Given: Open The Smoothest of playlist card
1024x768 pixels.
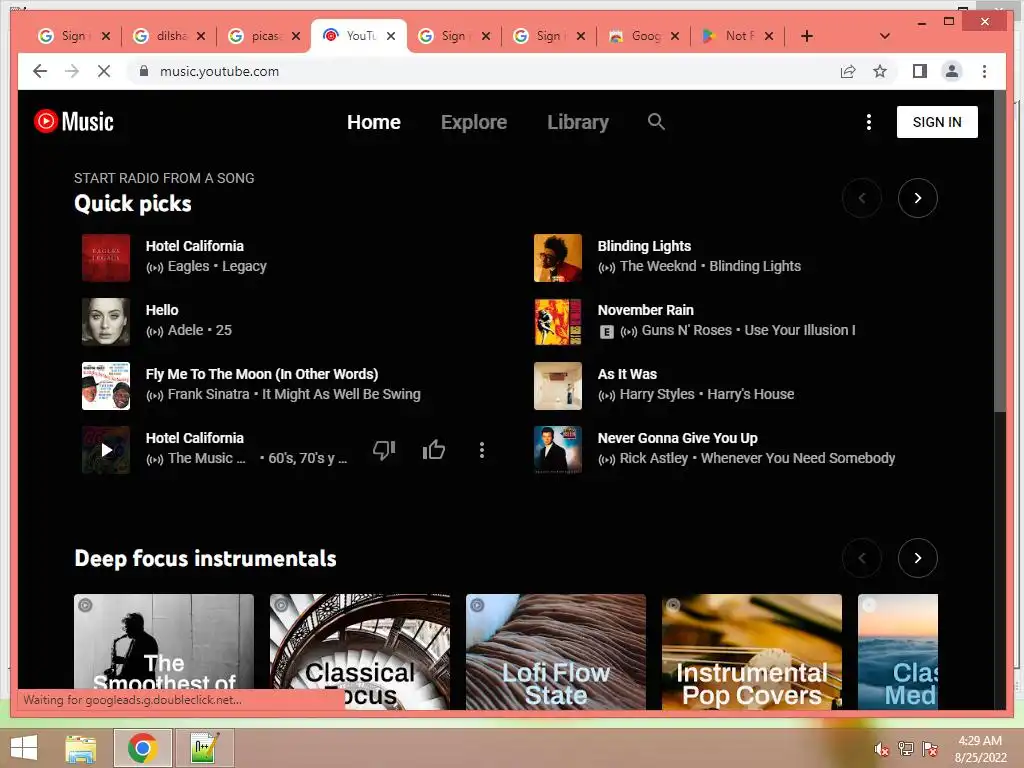Looking at the screenshot, I should point(164,641).
